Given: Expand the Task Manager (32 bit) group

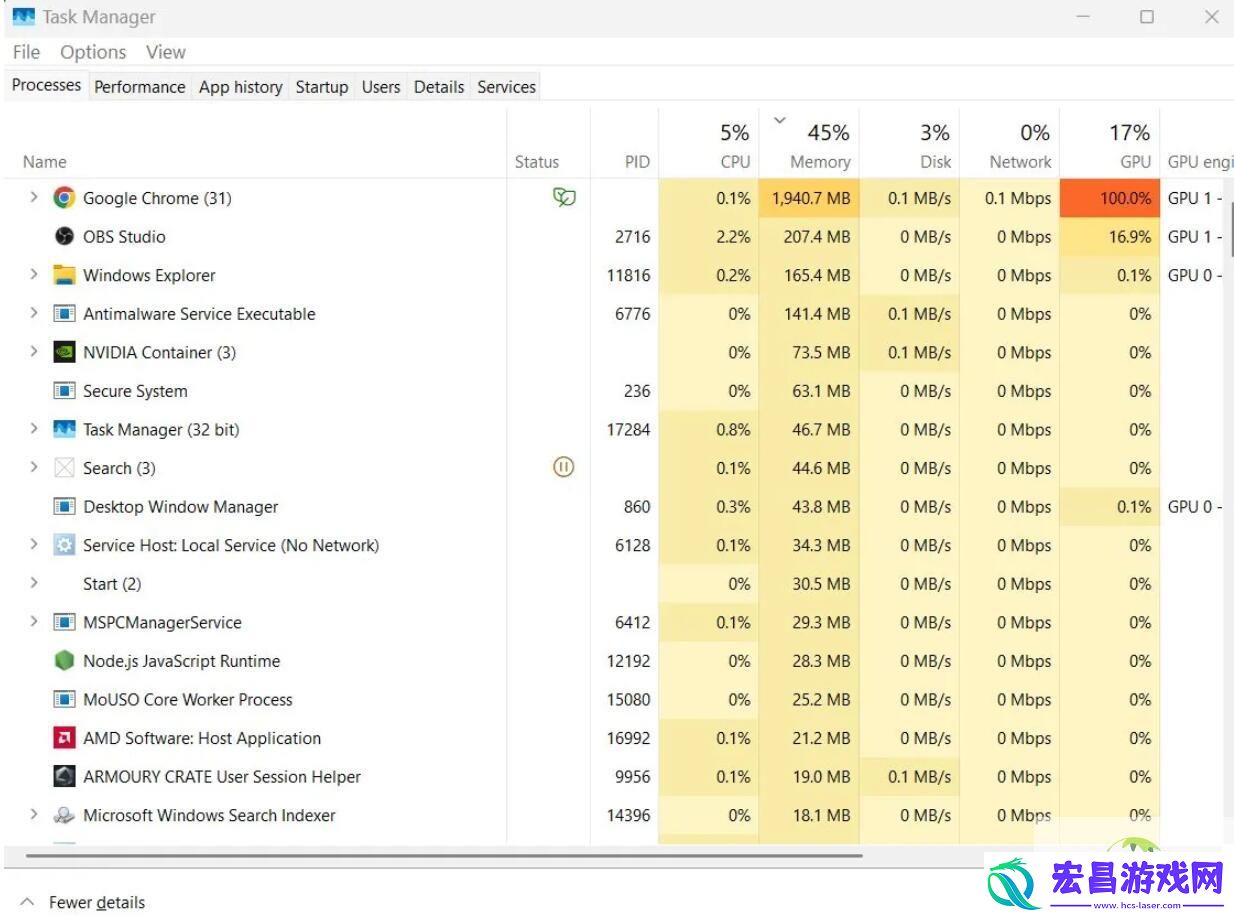Looking at the screenshot, I should [33, 430].
